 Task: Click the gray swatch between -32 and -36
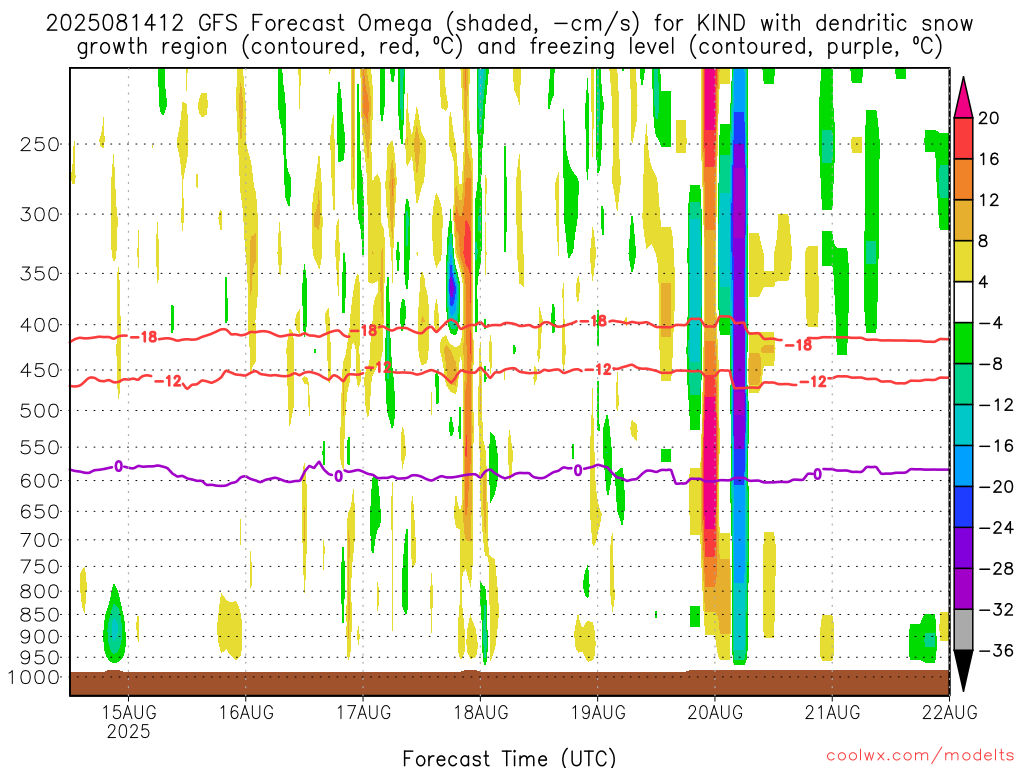tap(963, 630)
